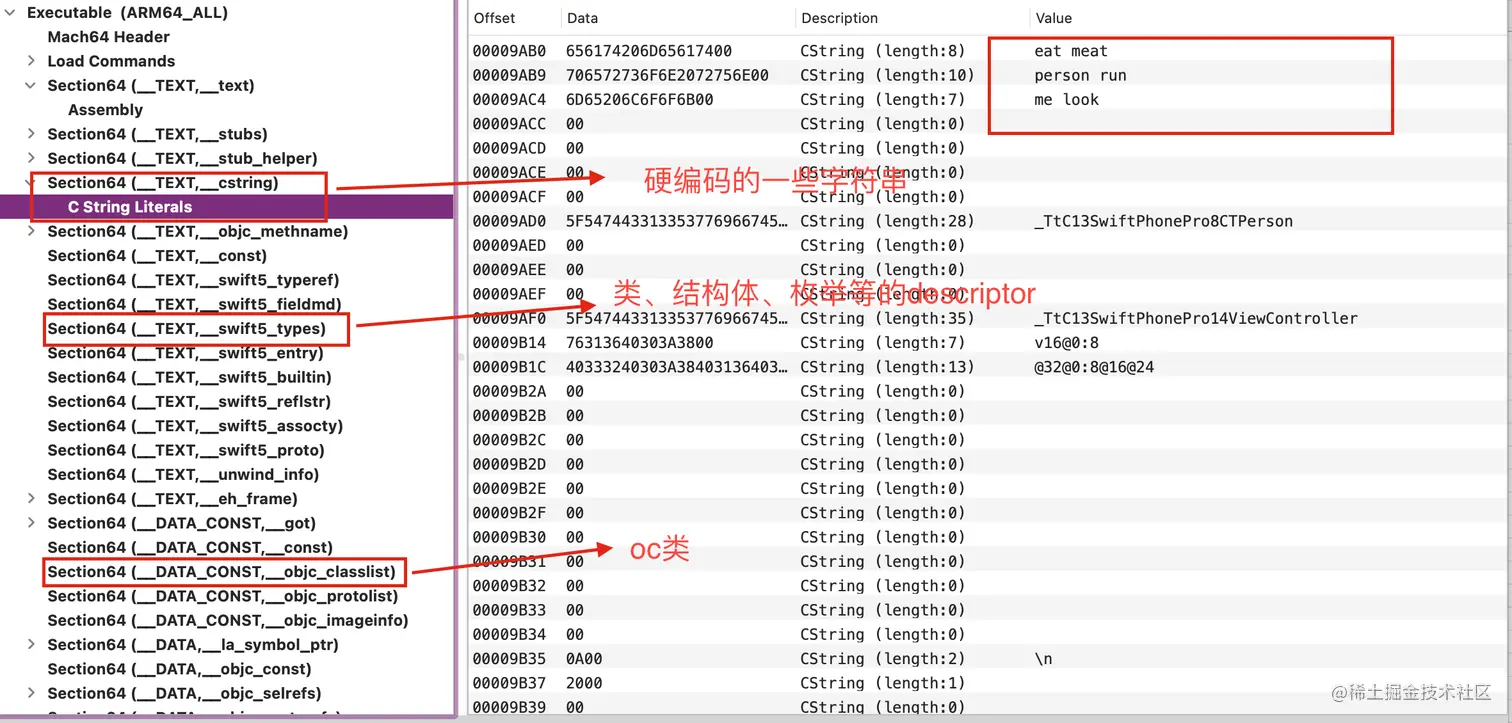Expand Section64 (__TEXT,__stubs)
Image resolution: width=1512 pixels, height=723 pixels.
pos(30,134)
